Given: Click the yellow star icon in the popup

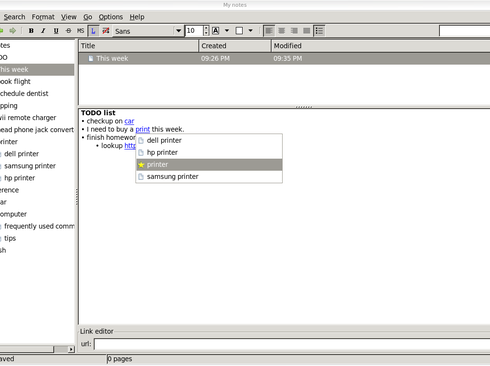Looking at the screenshot, I should (x=141, y=165).
